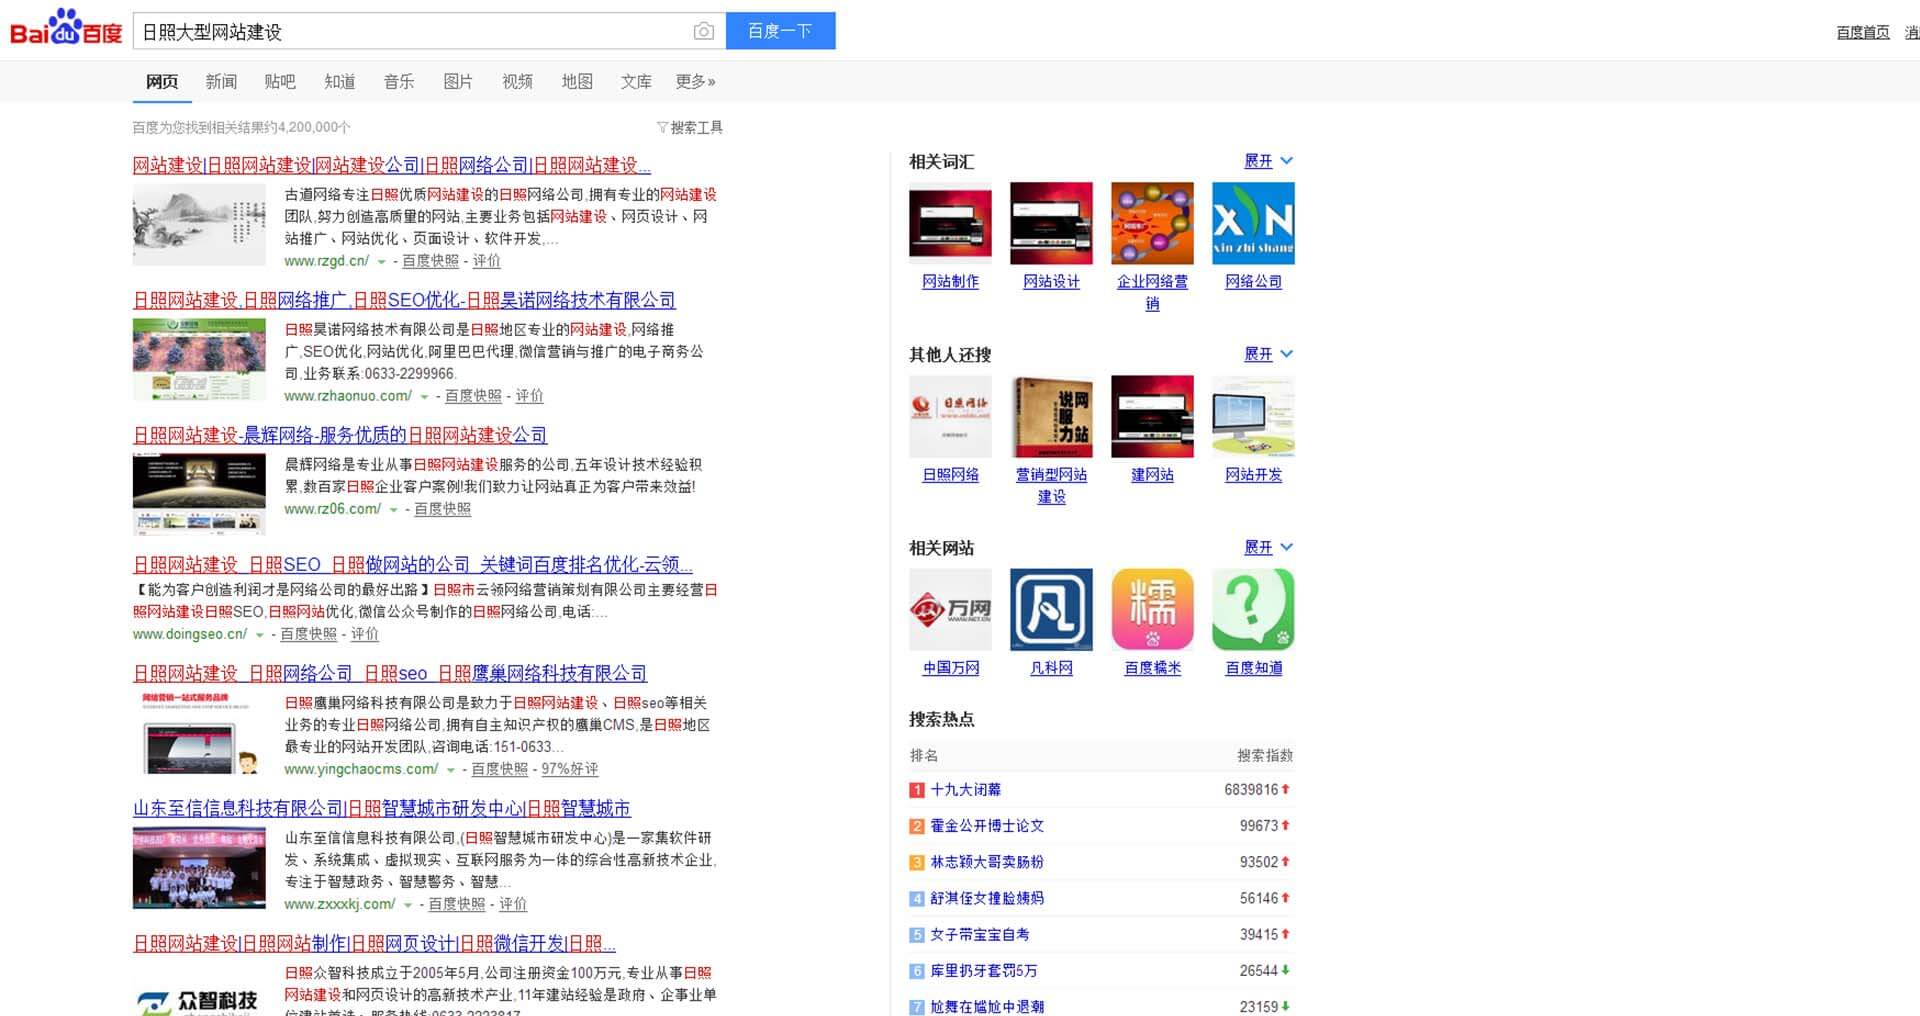Viewport: 1920px width, 1016px height.
Task: Click the 网站开发 monitor icon
Action: coord(1253,416)
